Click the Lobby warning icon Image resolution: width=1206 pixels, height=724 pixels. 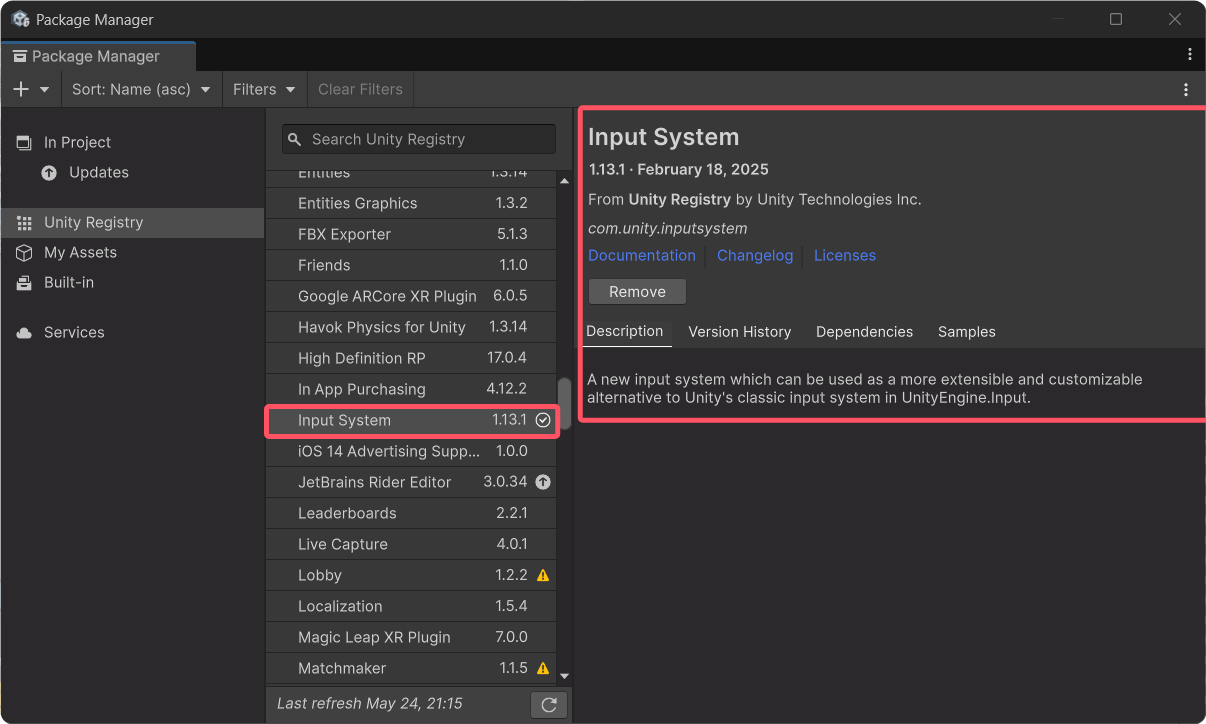pos(543,575)
